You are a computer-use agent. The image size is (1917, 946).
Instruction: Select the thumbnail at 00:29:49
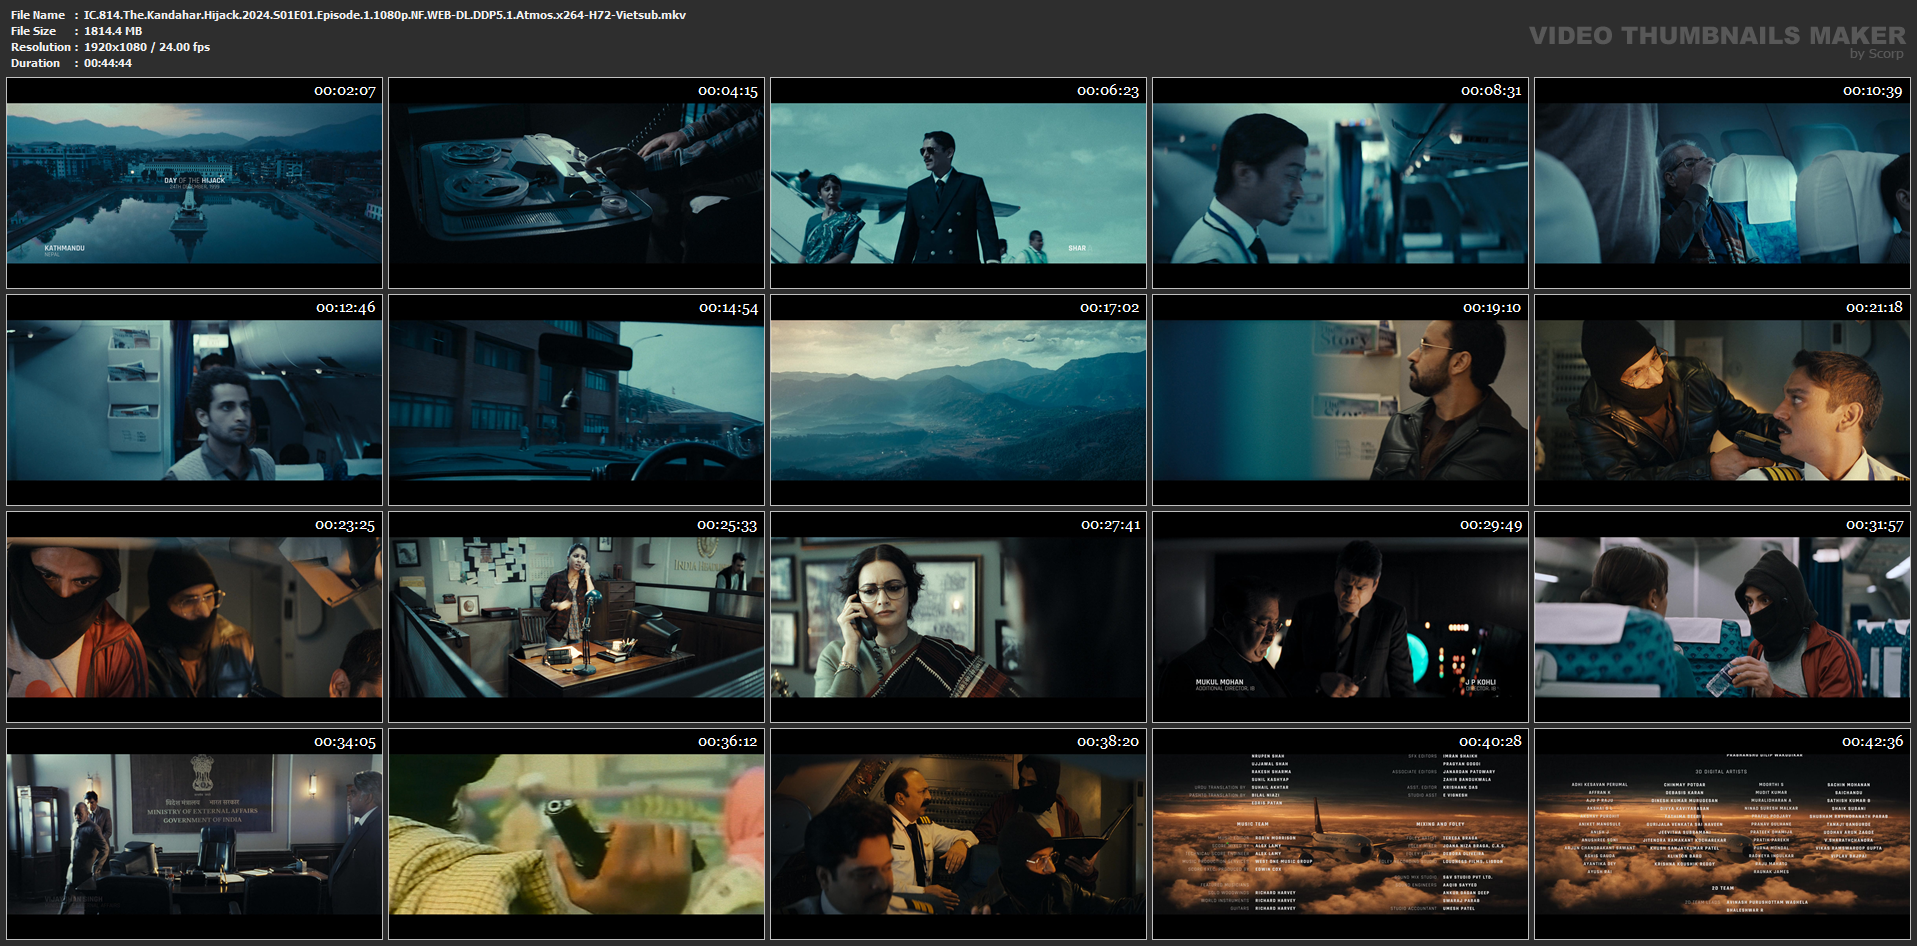[x=1340, y=617]
